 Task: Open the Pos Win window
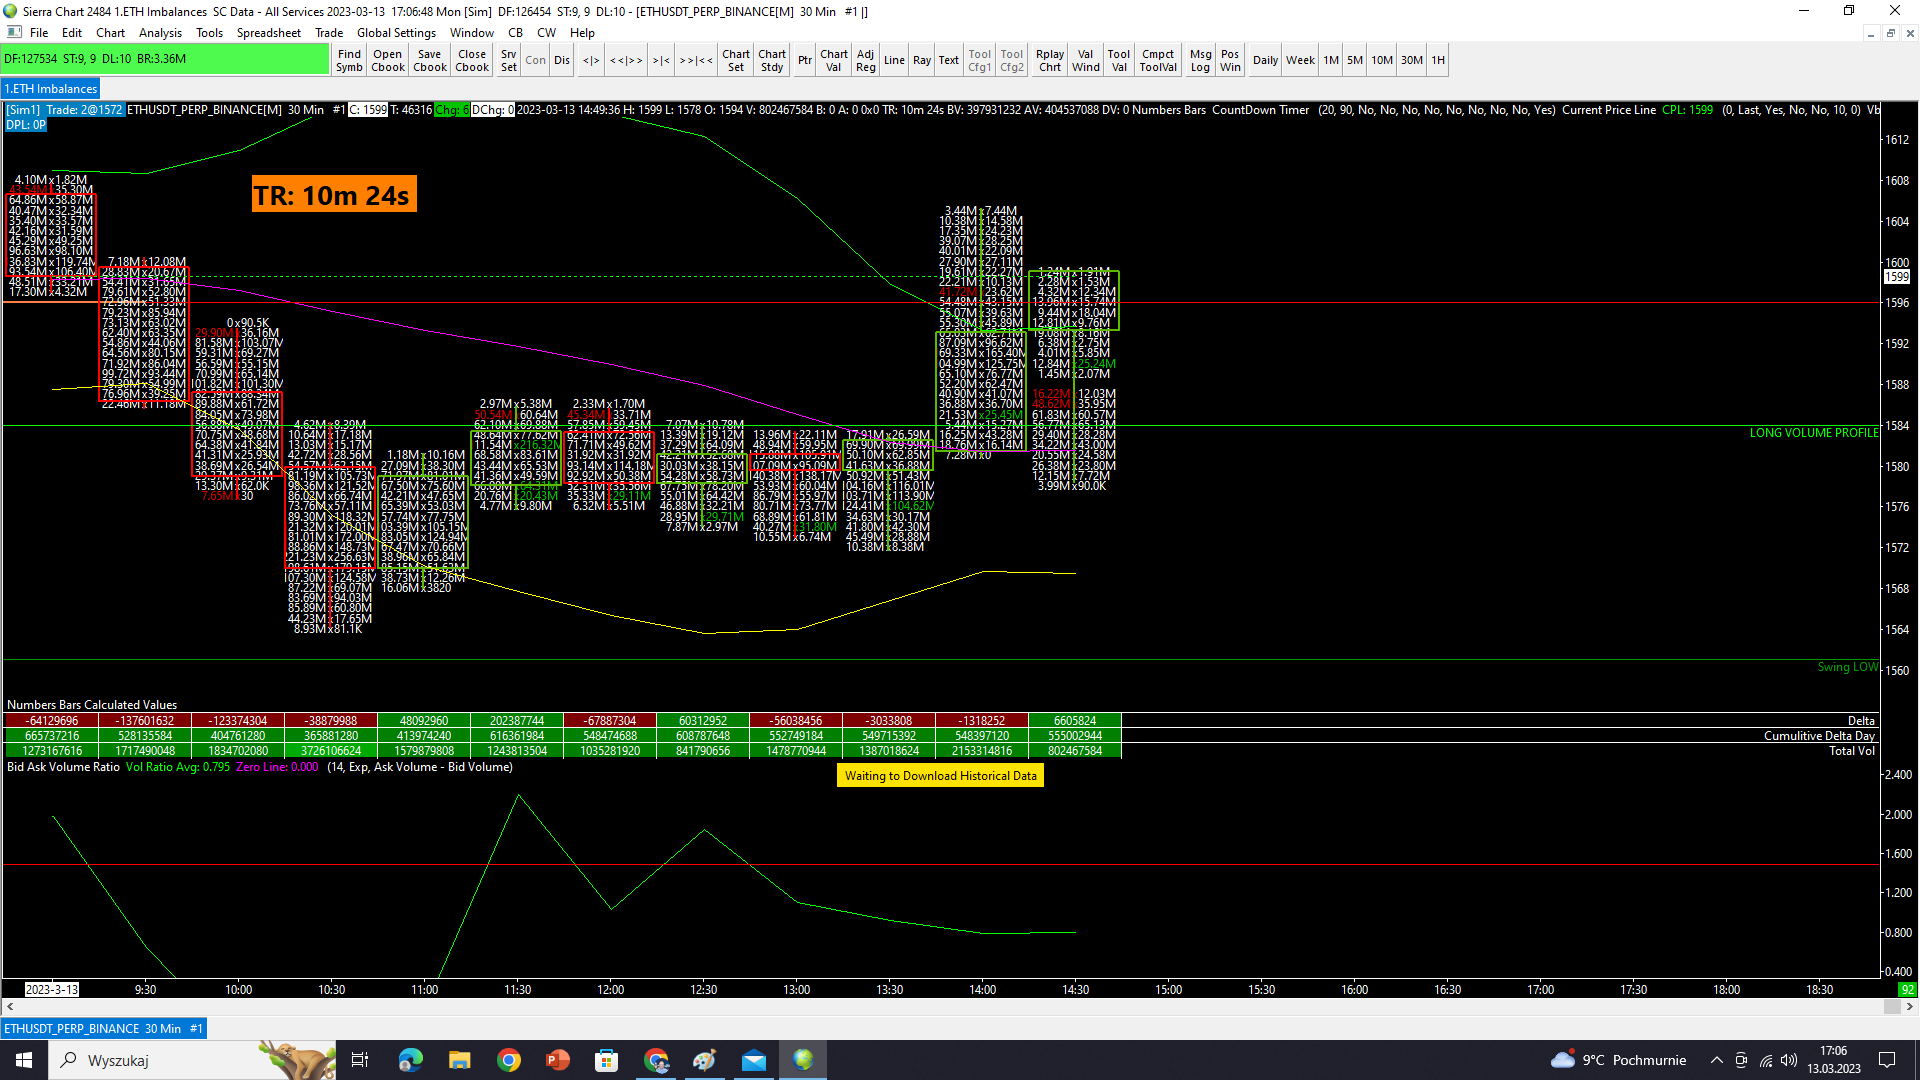pyautogui.click(x=1230, y=60)
